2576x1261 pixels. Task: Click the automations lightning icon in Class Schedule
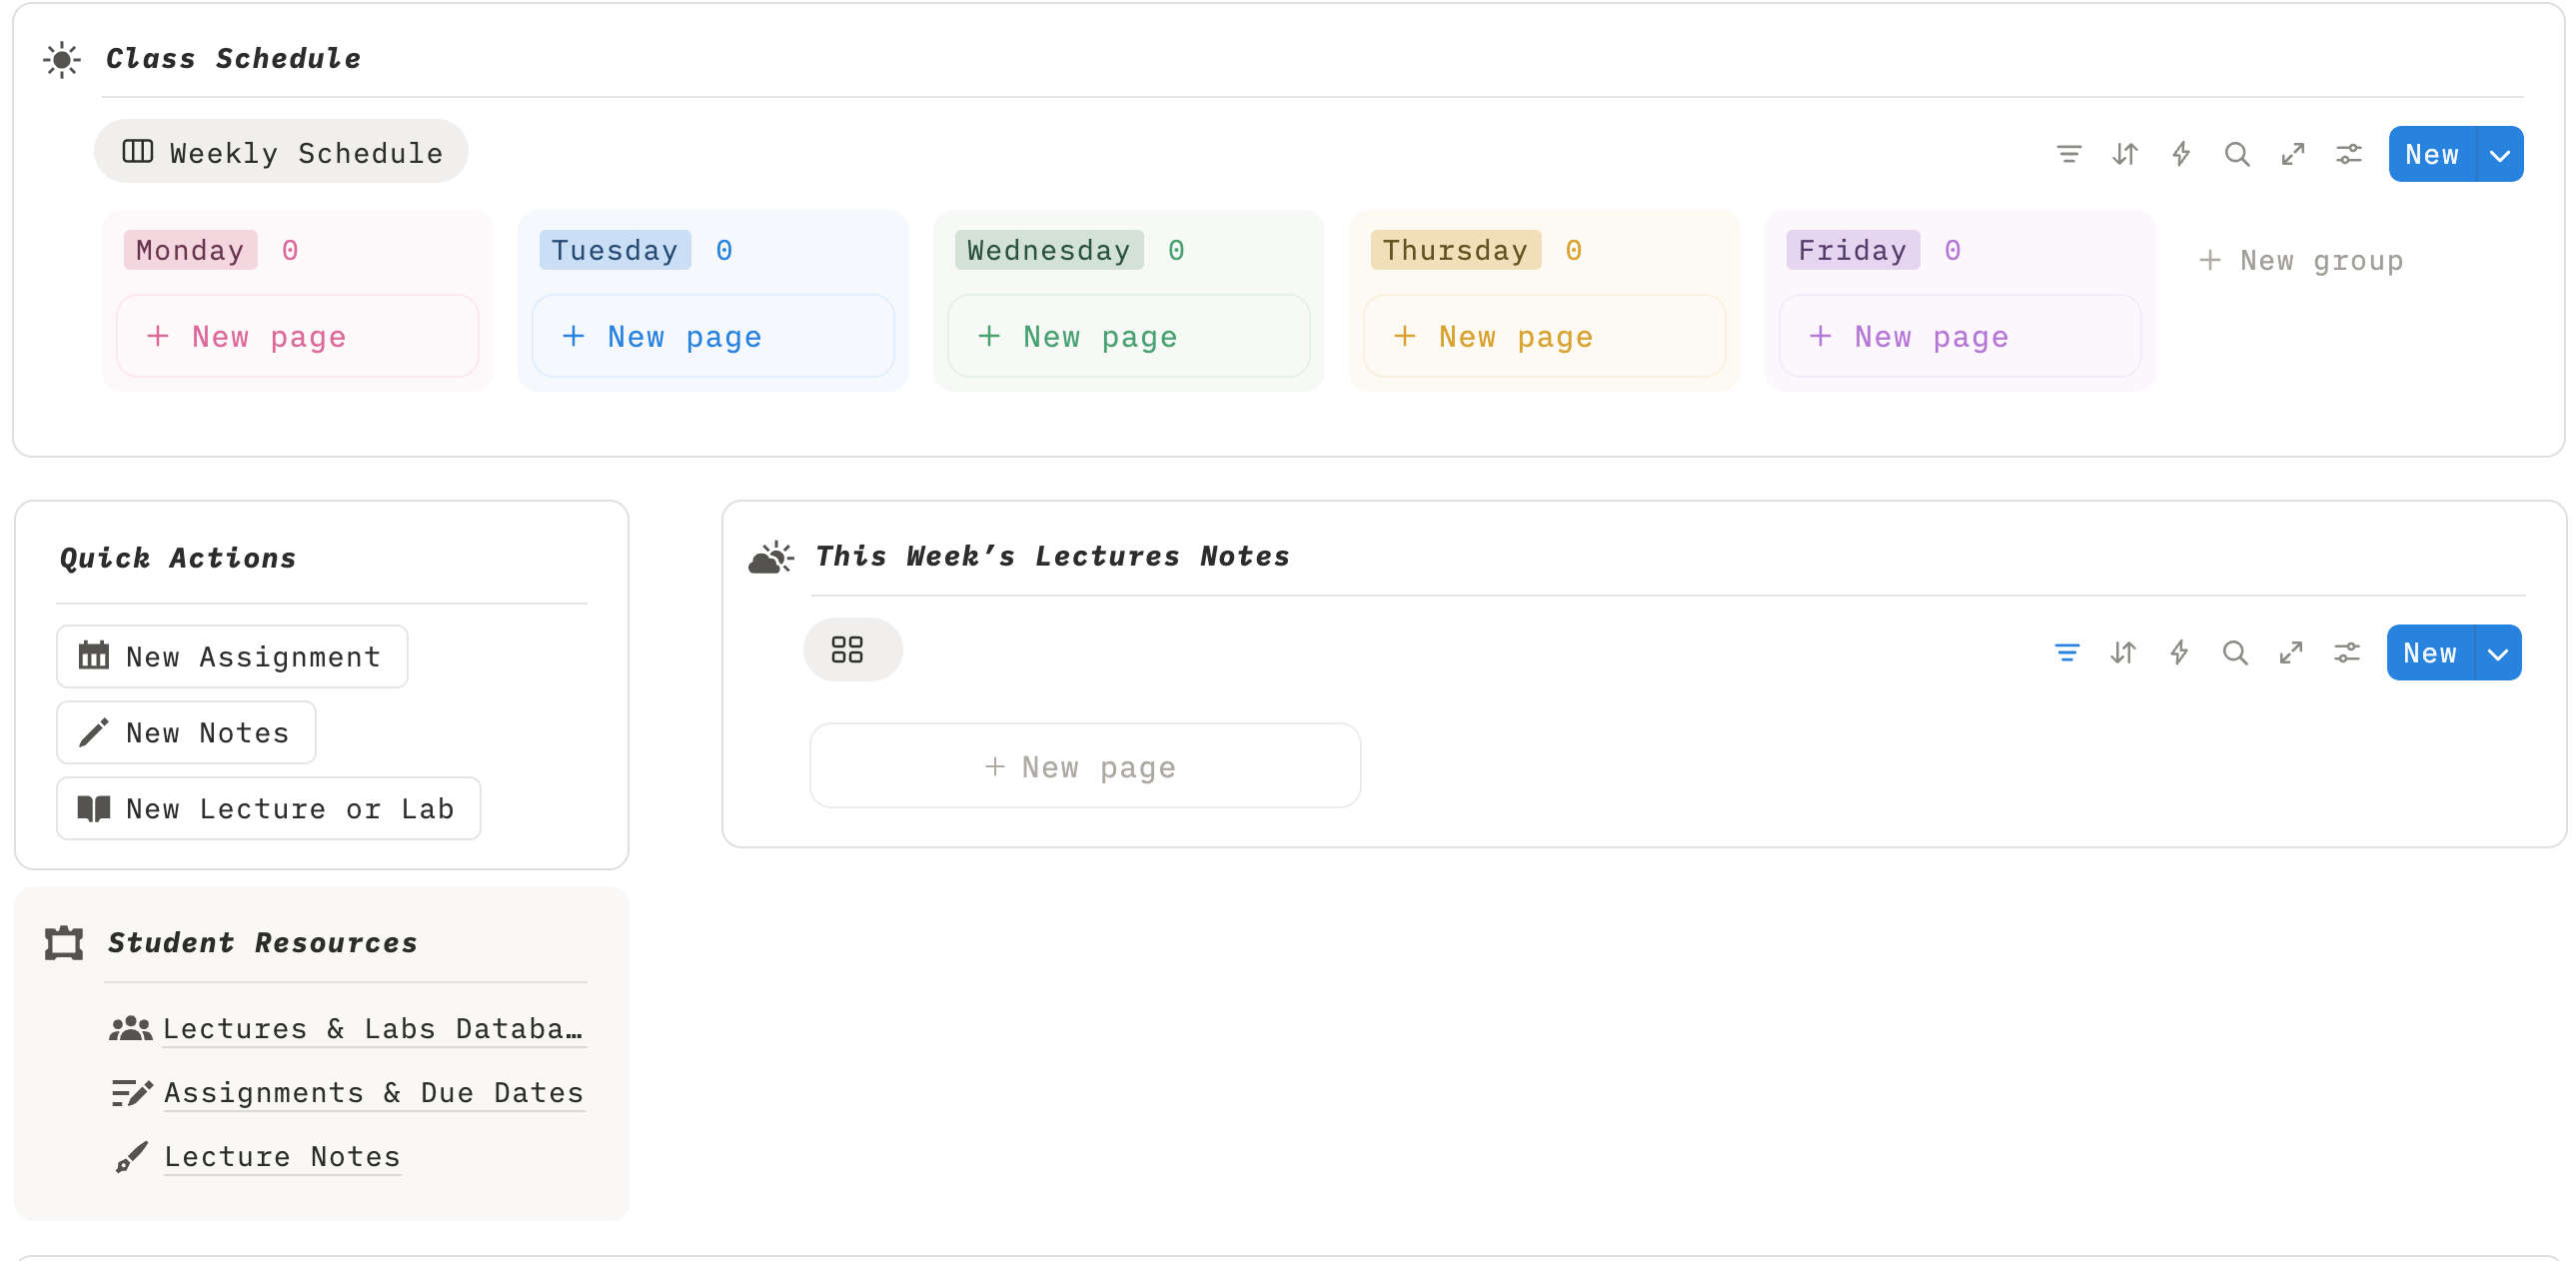[2181, 154]
